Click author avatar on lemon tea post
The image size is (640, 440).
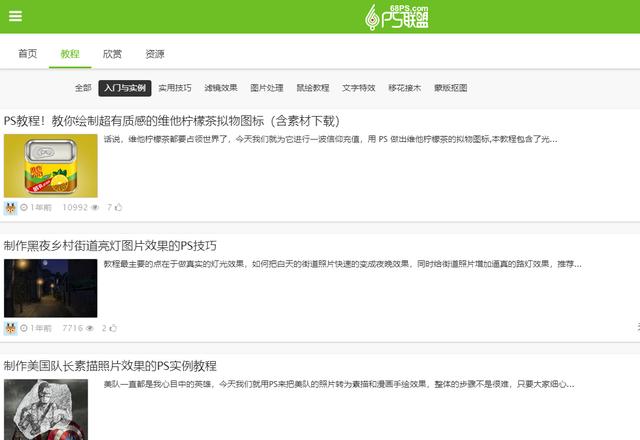(x=11, y=208)
